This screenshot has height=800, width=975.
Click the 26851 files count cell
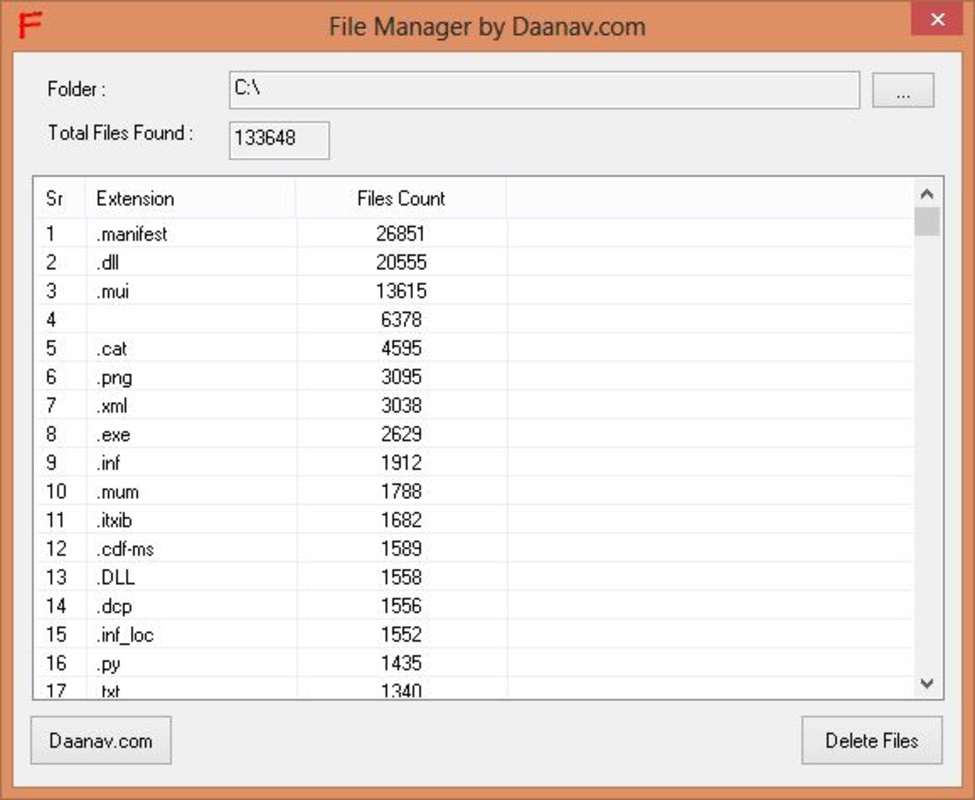coord(401,234)
